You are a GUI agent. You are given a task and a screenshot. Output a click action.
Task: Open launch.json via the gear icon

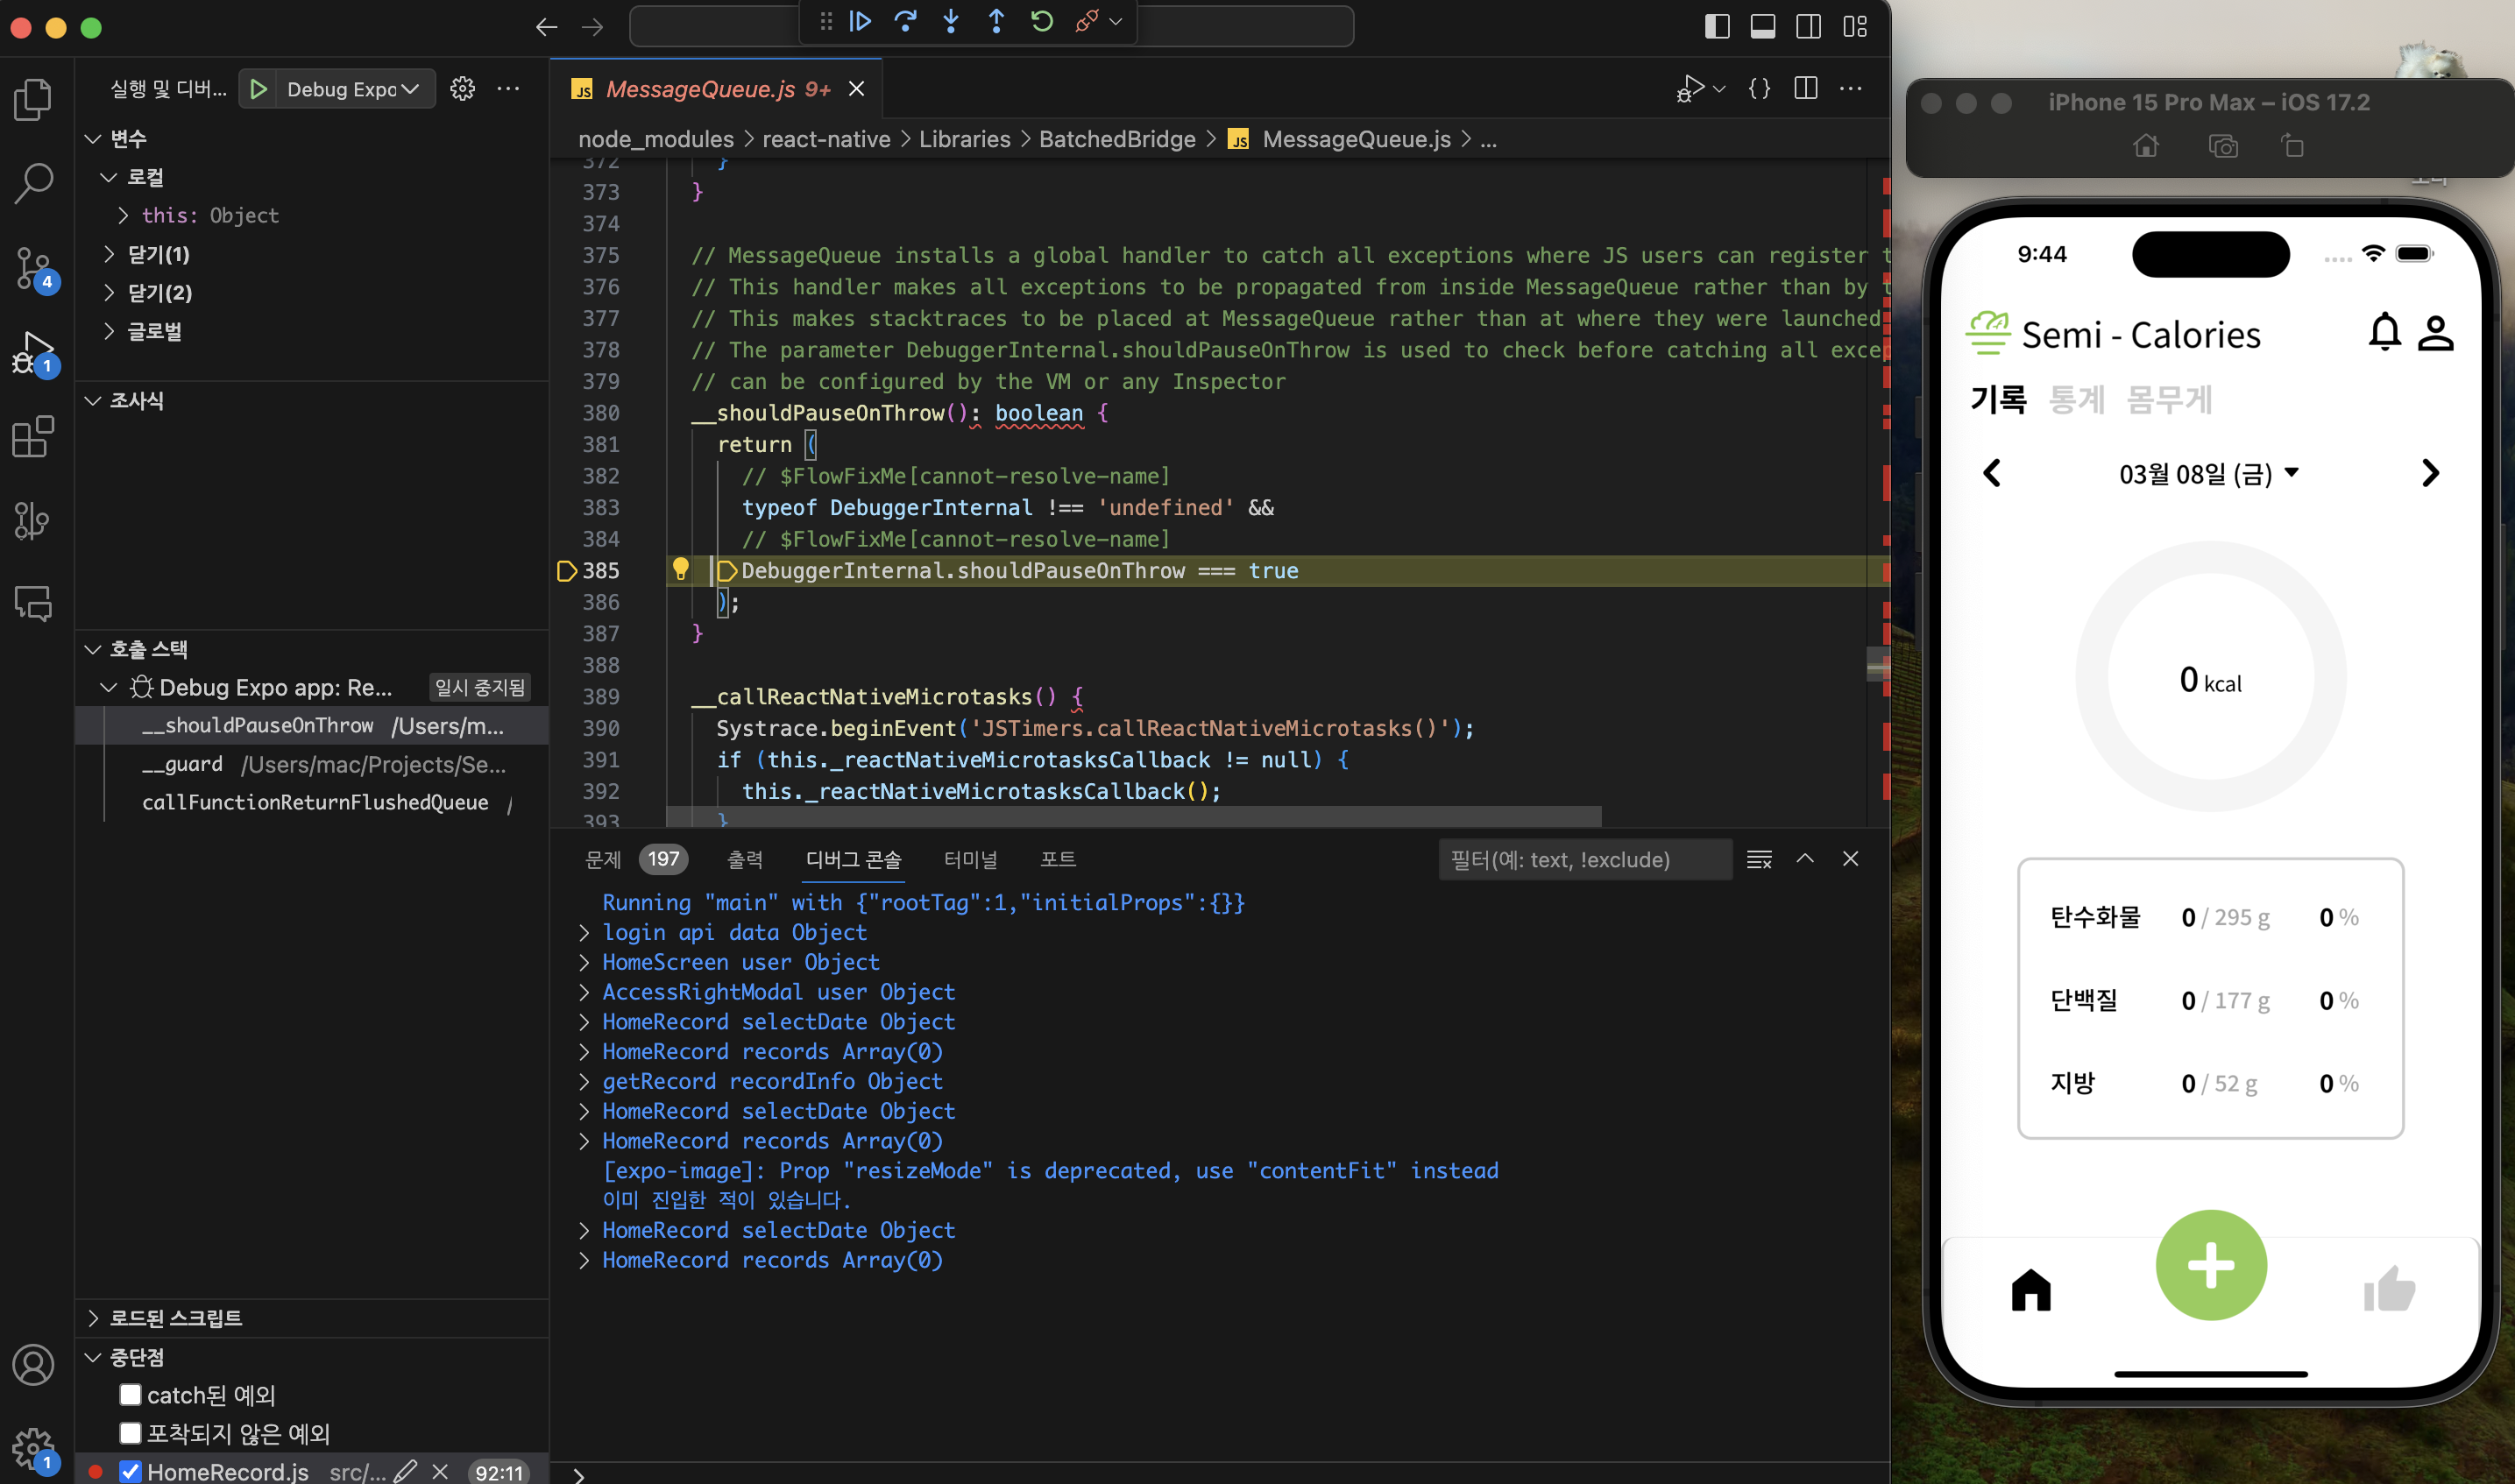[x=462, y=89]
